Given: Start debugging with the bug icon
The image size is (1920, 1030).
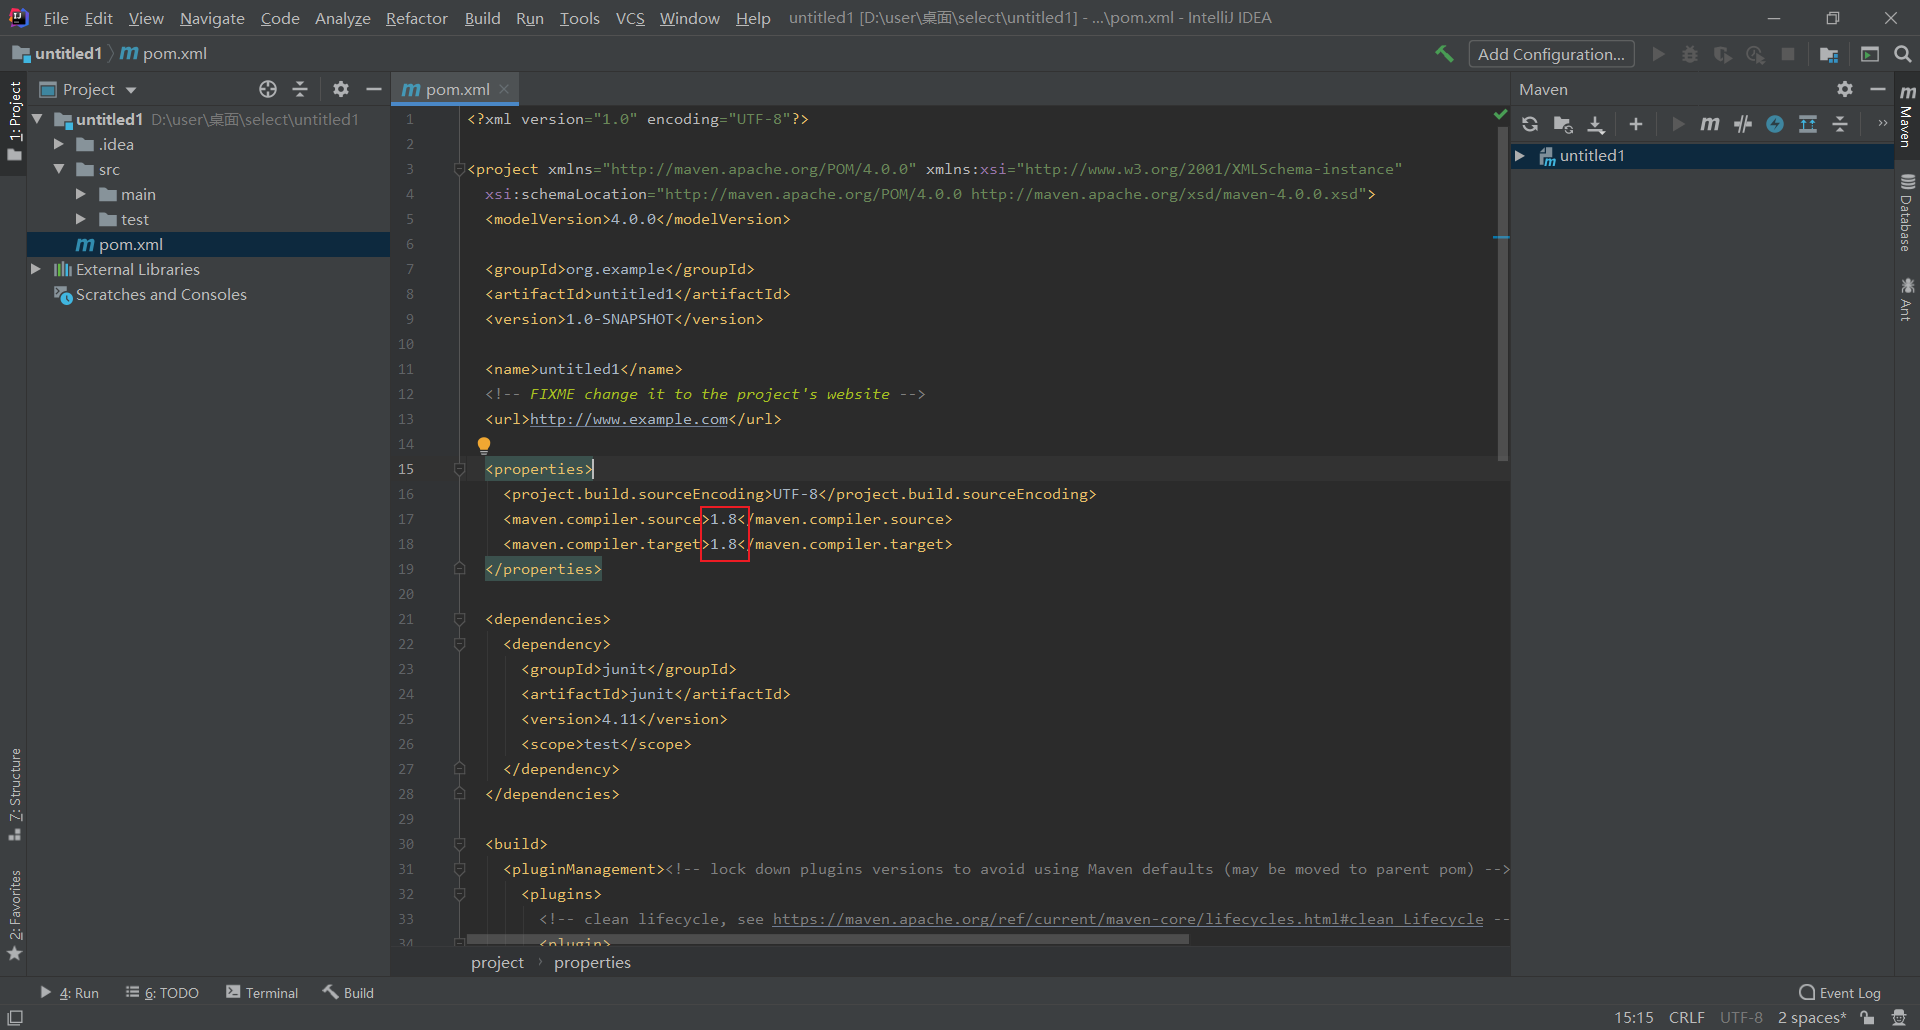Looking at the screenshot, I should (1690, 54).
